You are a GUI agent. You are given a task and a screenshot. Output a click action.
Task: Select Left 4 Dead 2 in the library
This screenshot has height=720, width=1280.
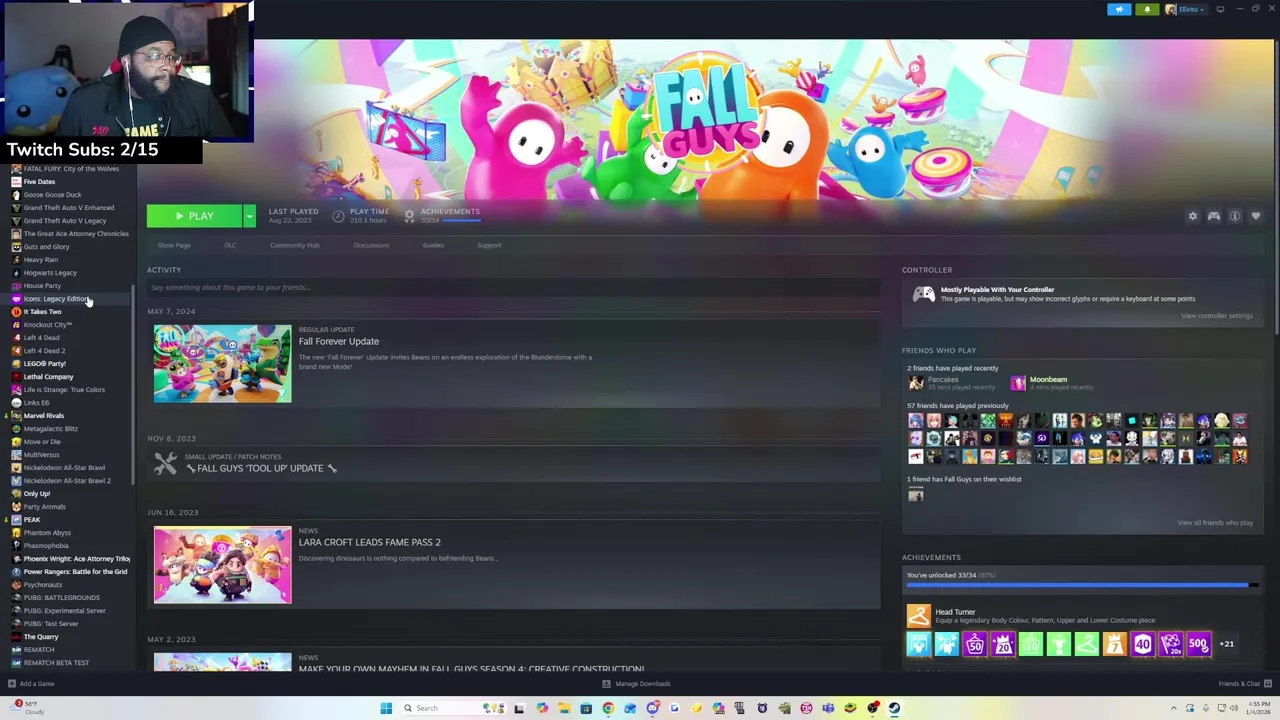click(x=44, y=351)
